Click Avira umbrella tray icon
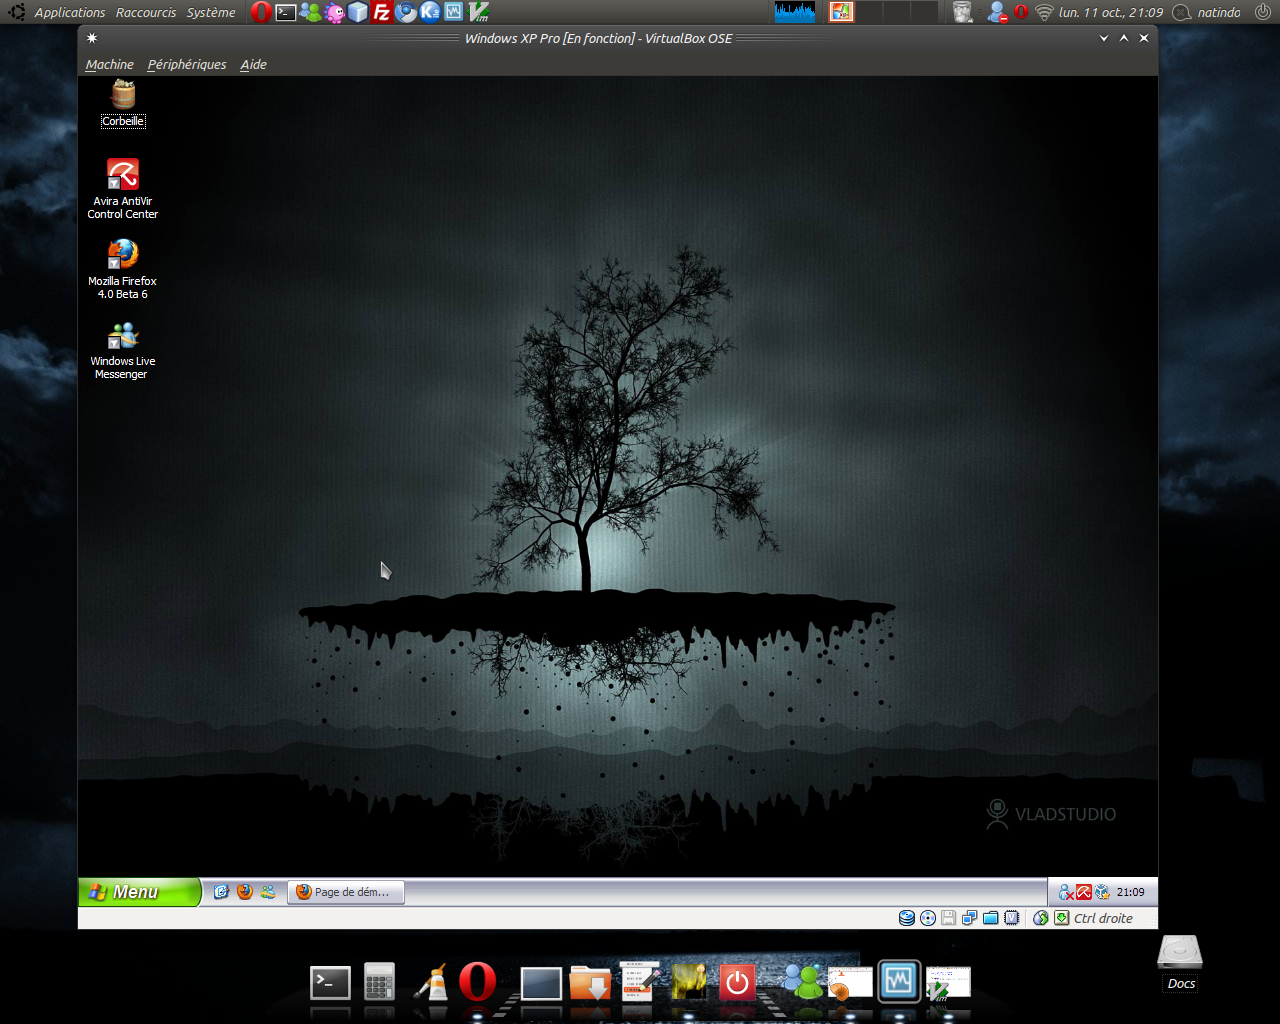The height and width of the screenshot is (1024, 1280). click(1084, 892)
